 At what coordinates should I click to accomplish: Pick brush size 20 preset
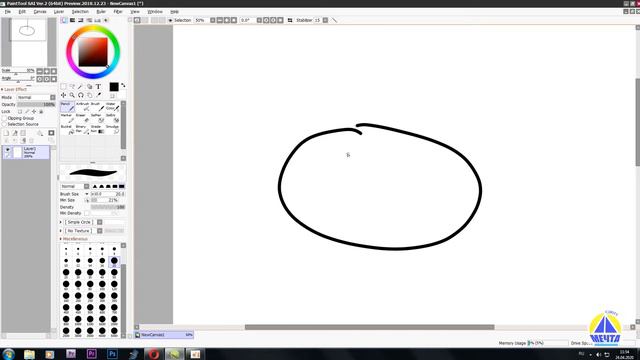pyautogui.click(x=114, y=261)
